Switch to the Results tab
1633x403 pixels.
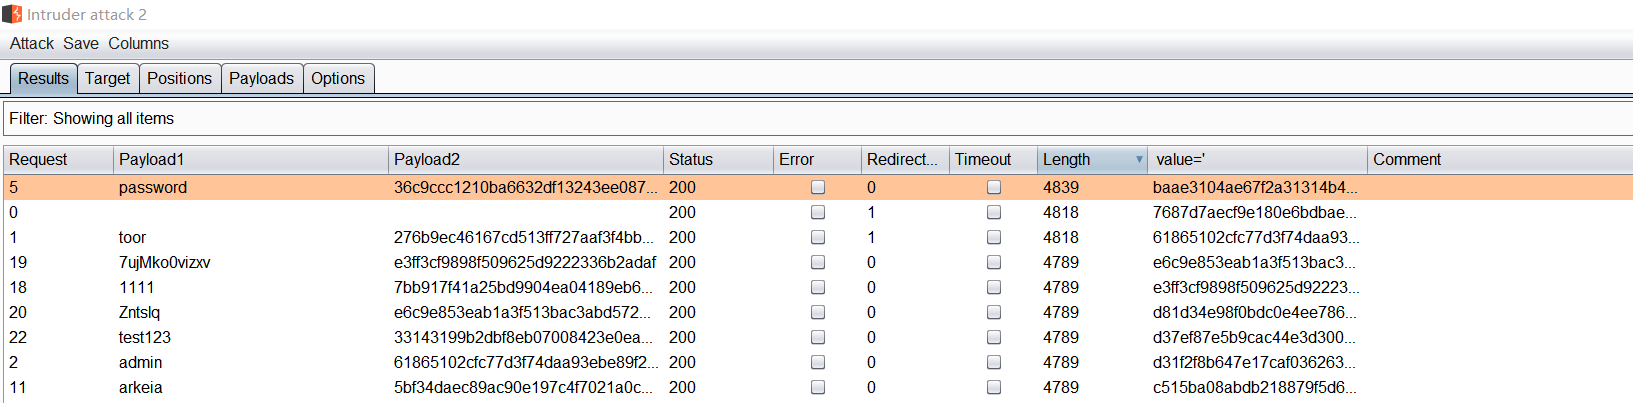[x=43, y=78]
